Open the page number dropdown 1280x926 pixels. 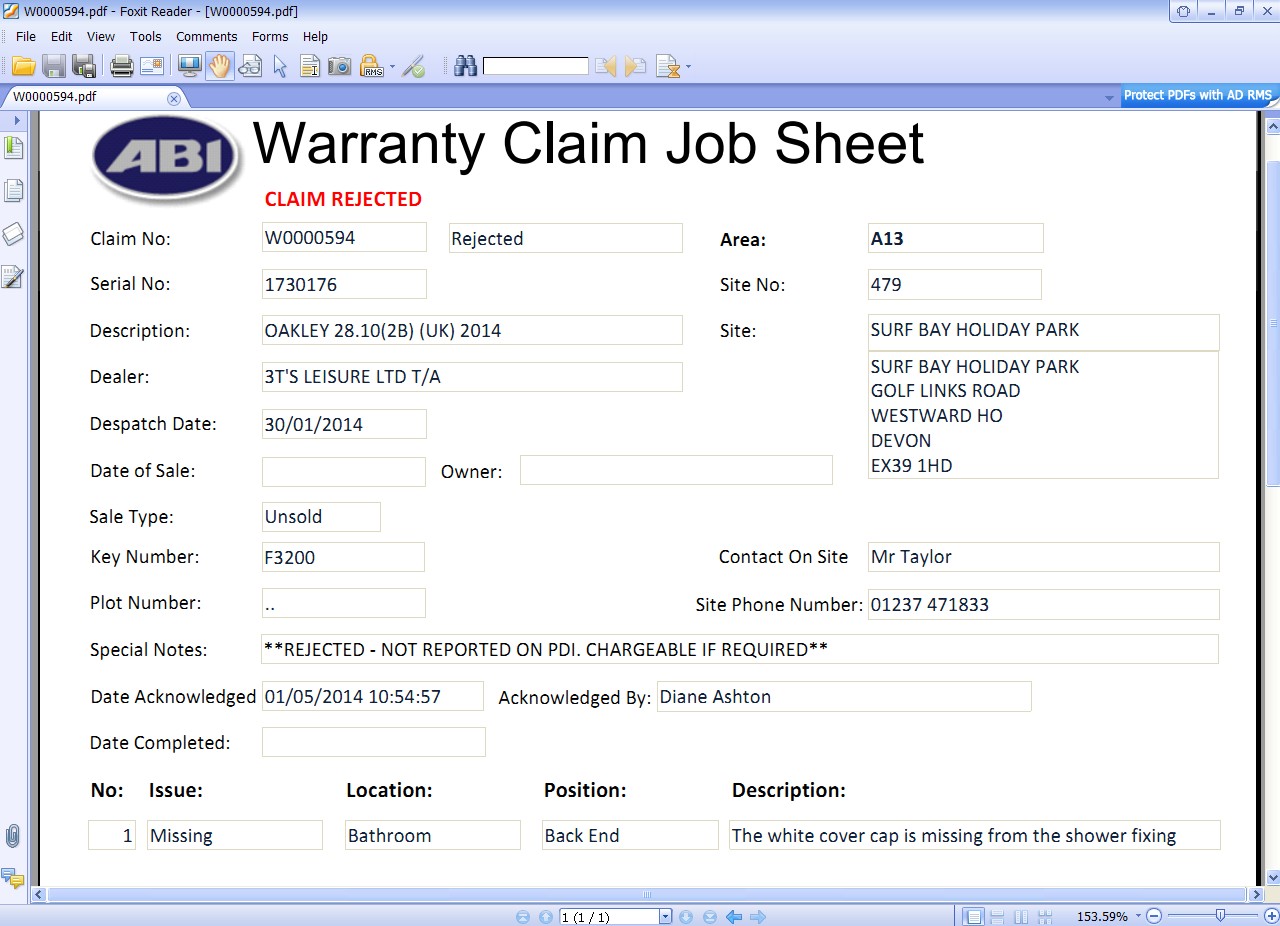click(x=666, y=917)
